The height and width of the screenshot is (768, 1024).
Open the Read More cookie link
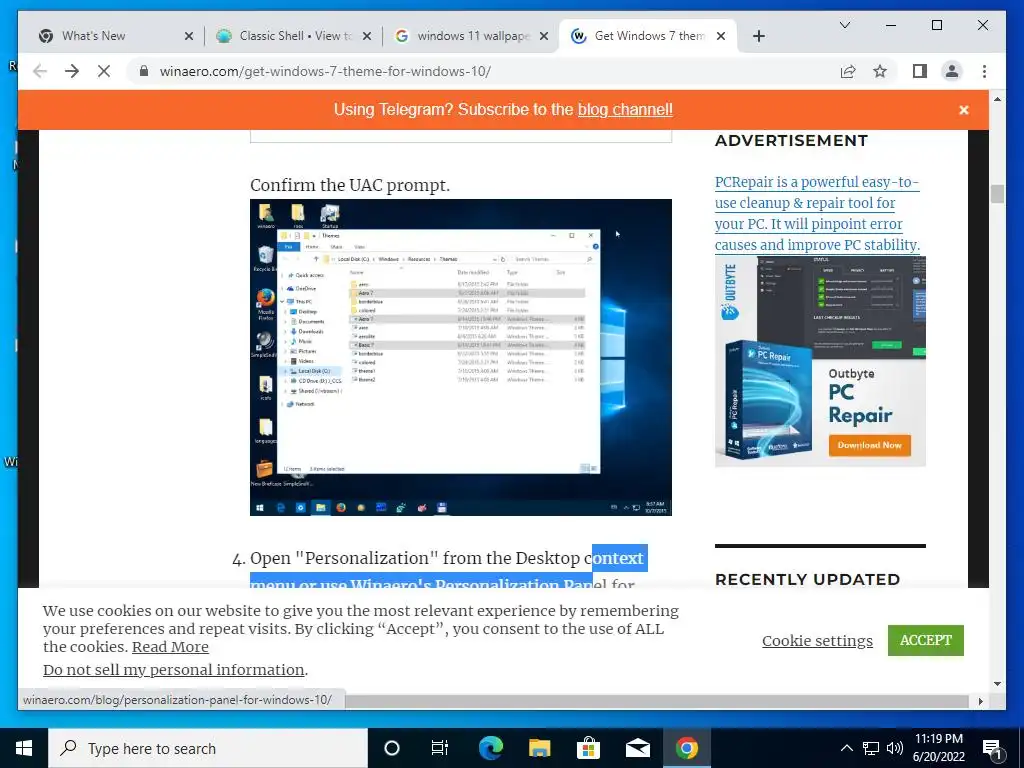170,647
